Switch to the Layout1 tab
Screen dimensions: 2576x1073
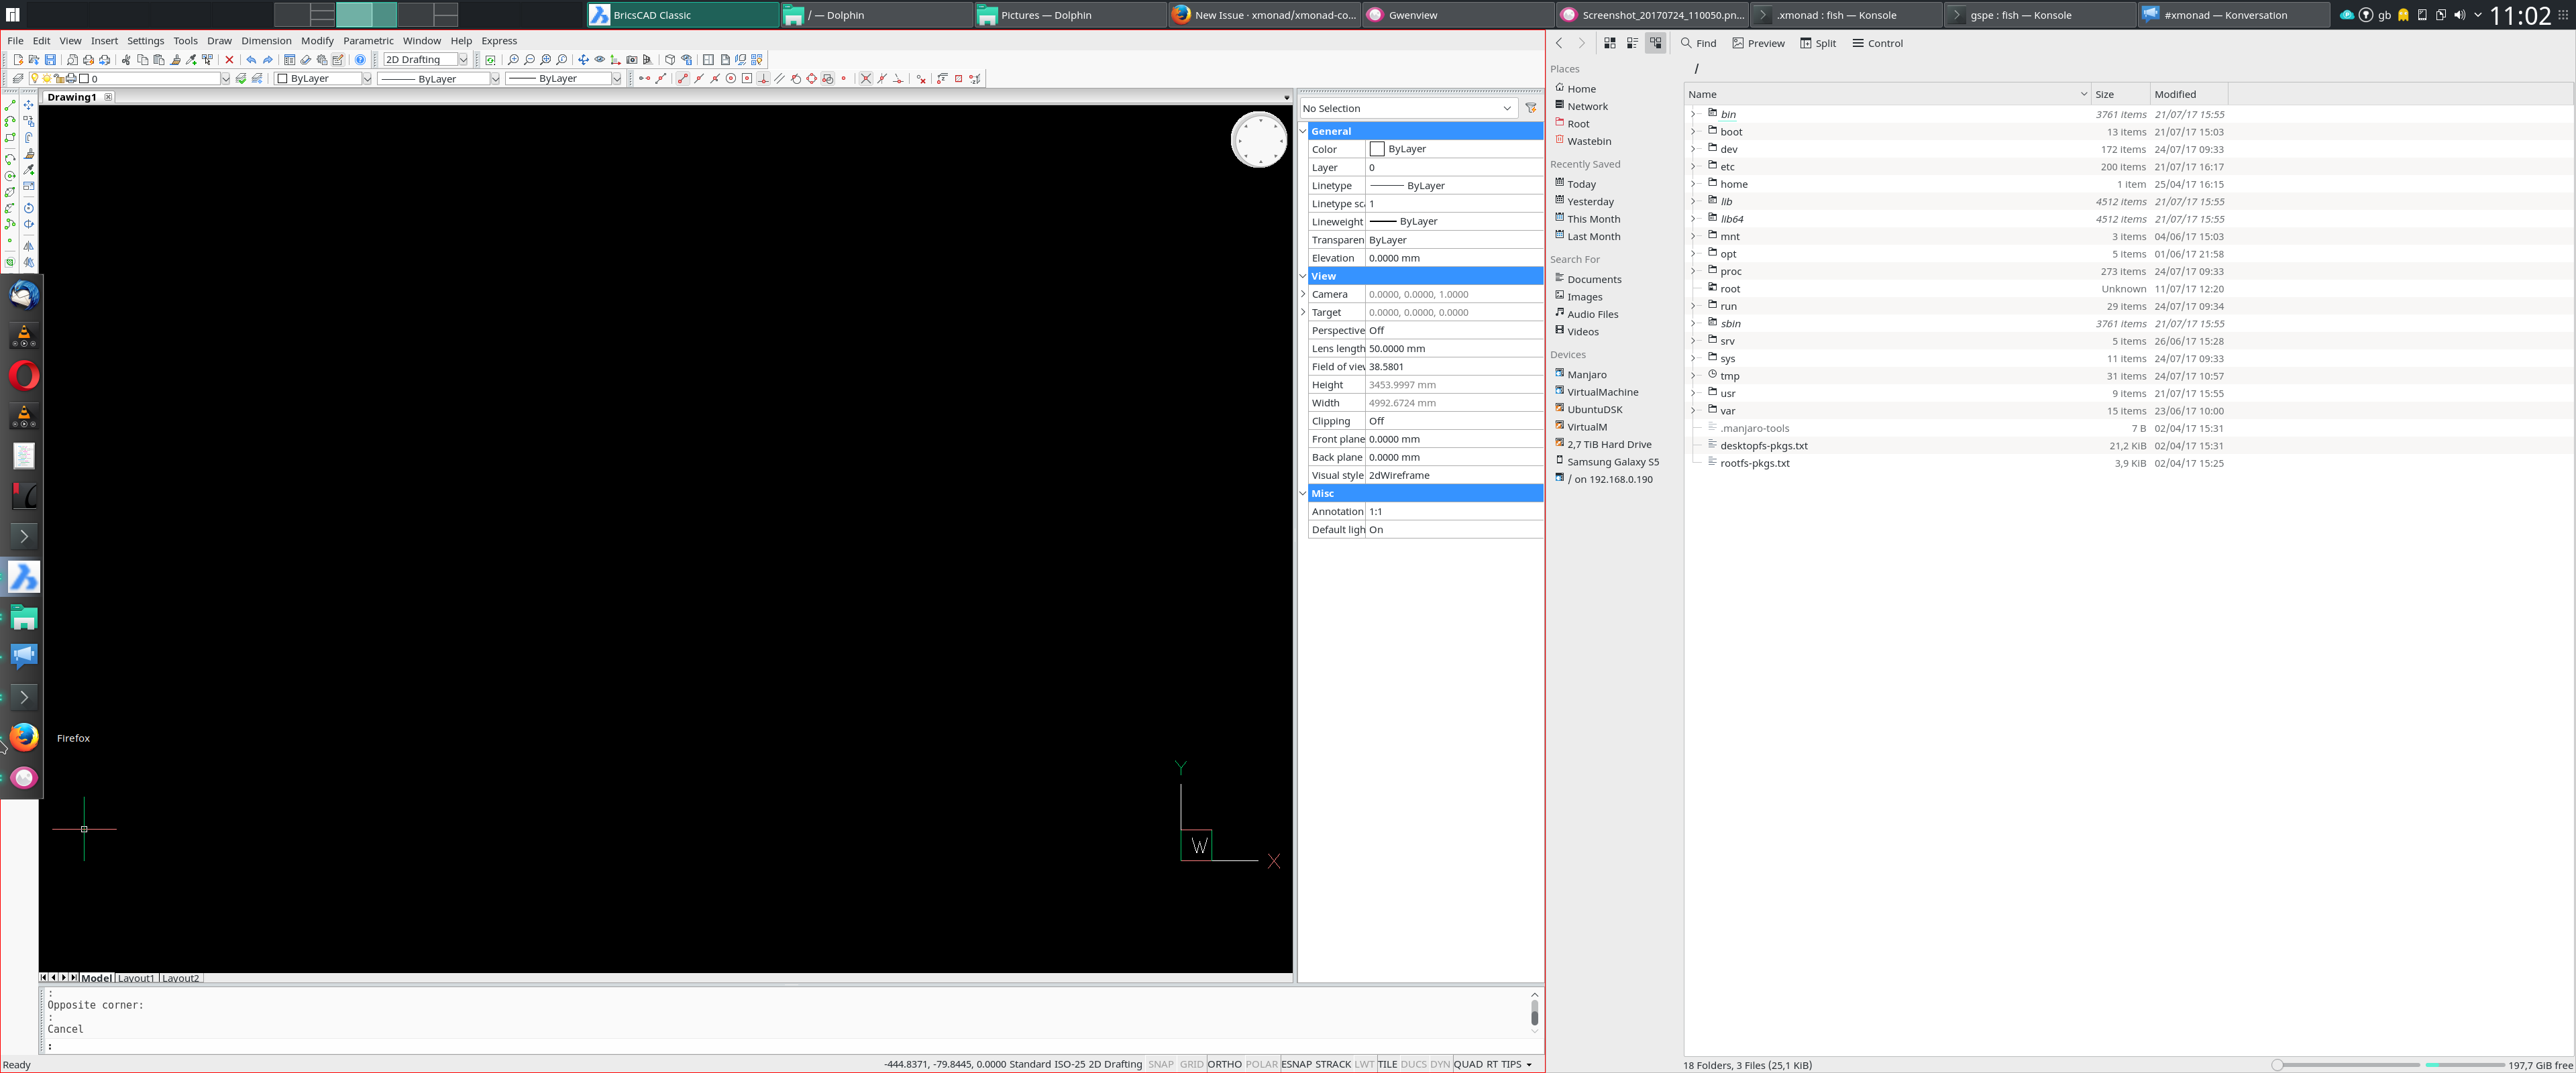pos(136,977)
